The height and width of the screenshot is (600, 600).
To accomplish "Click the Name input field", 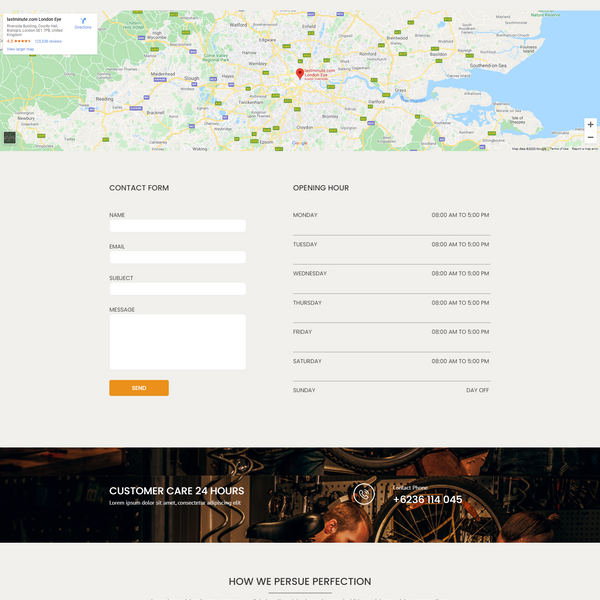I will pos(177,226).
